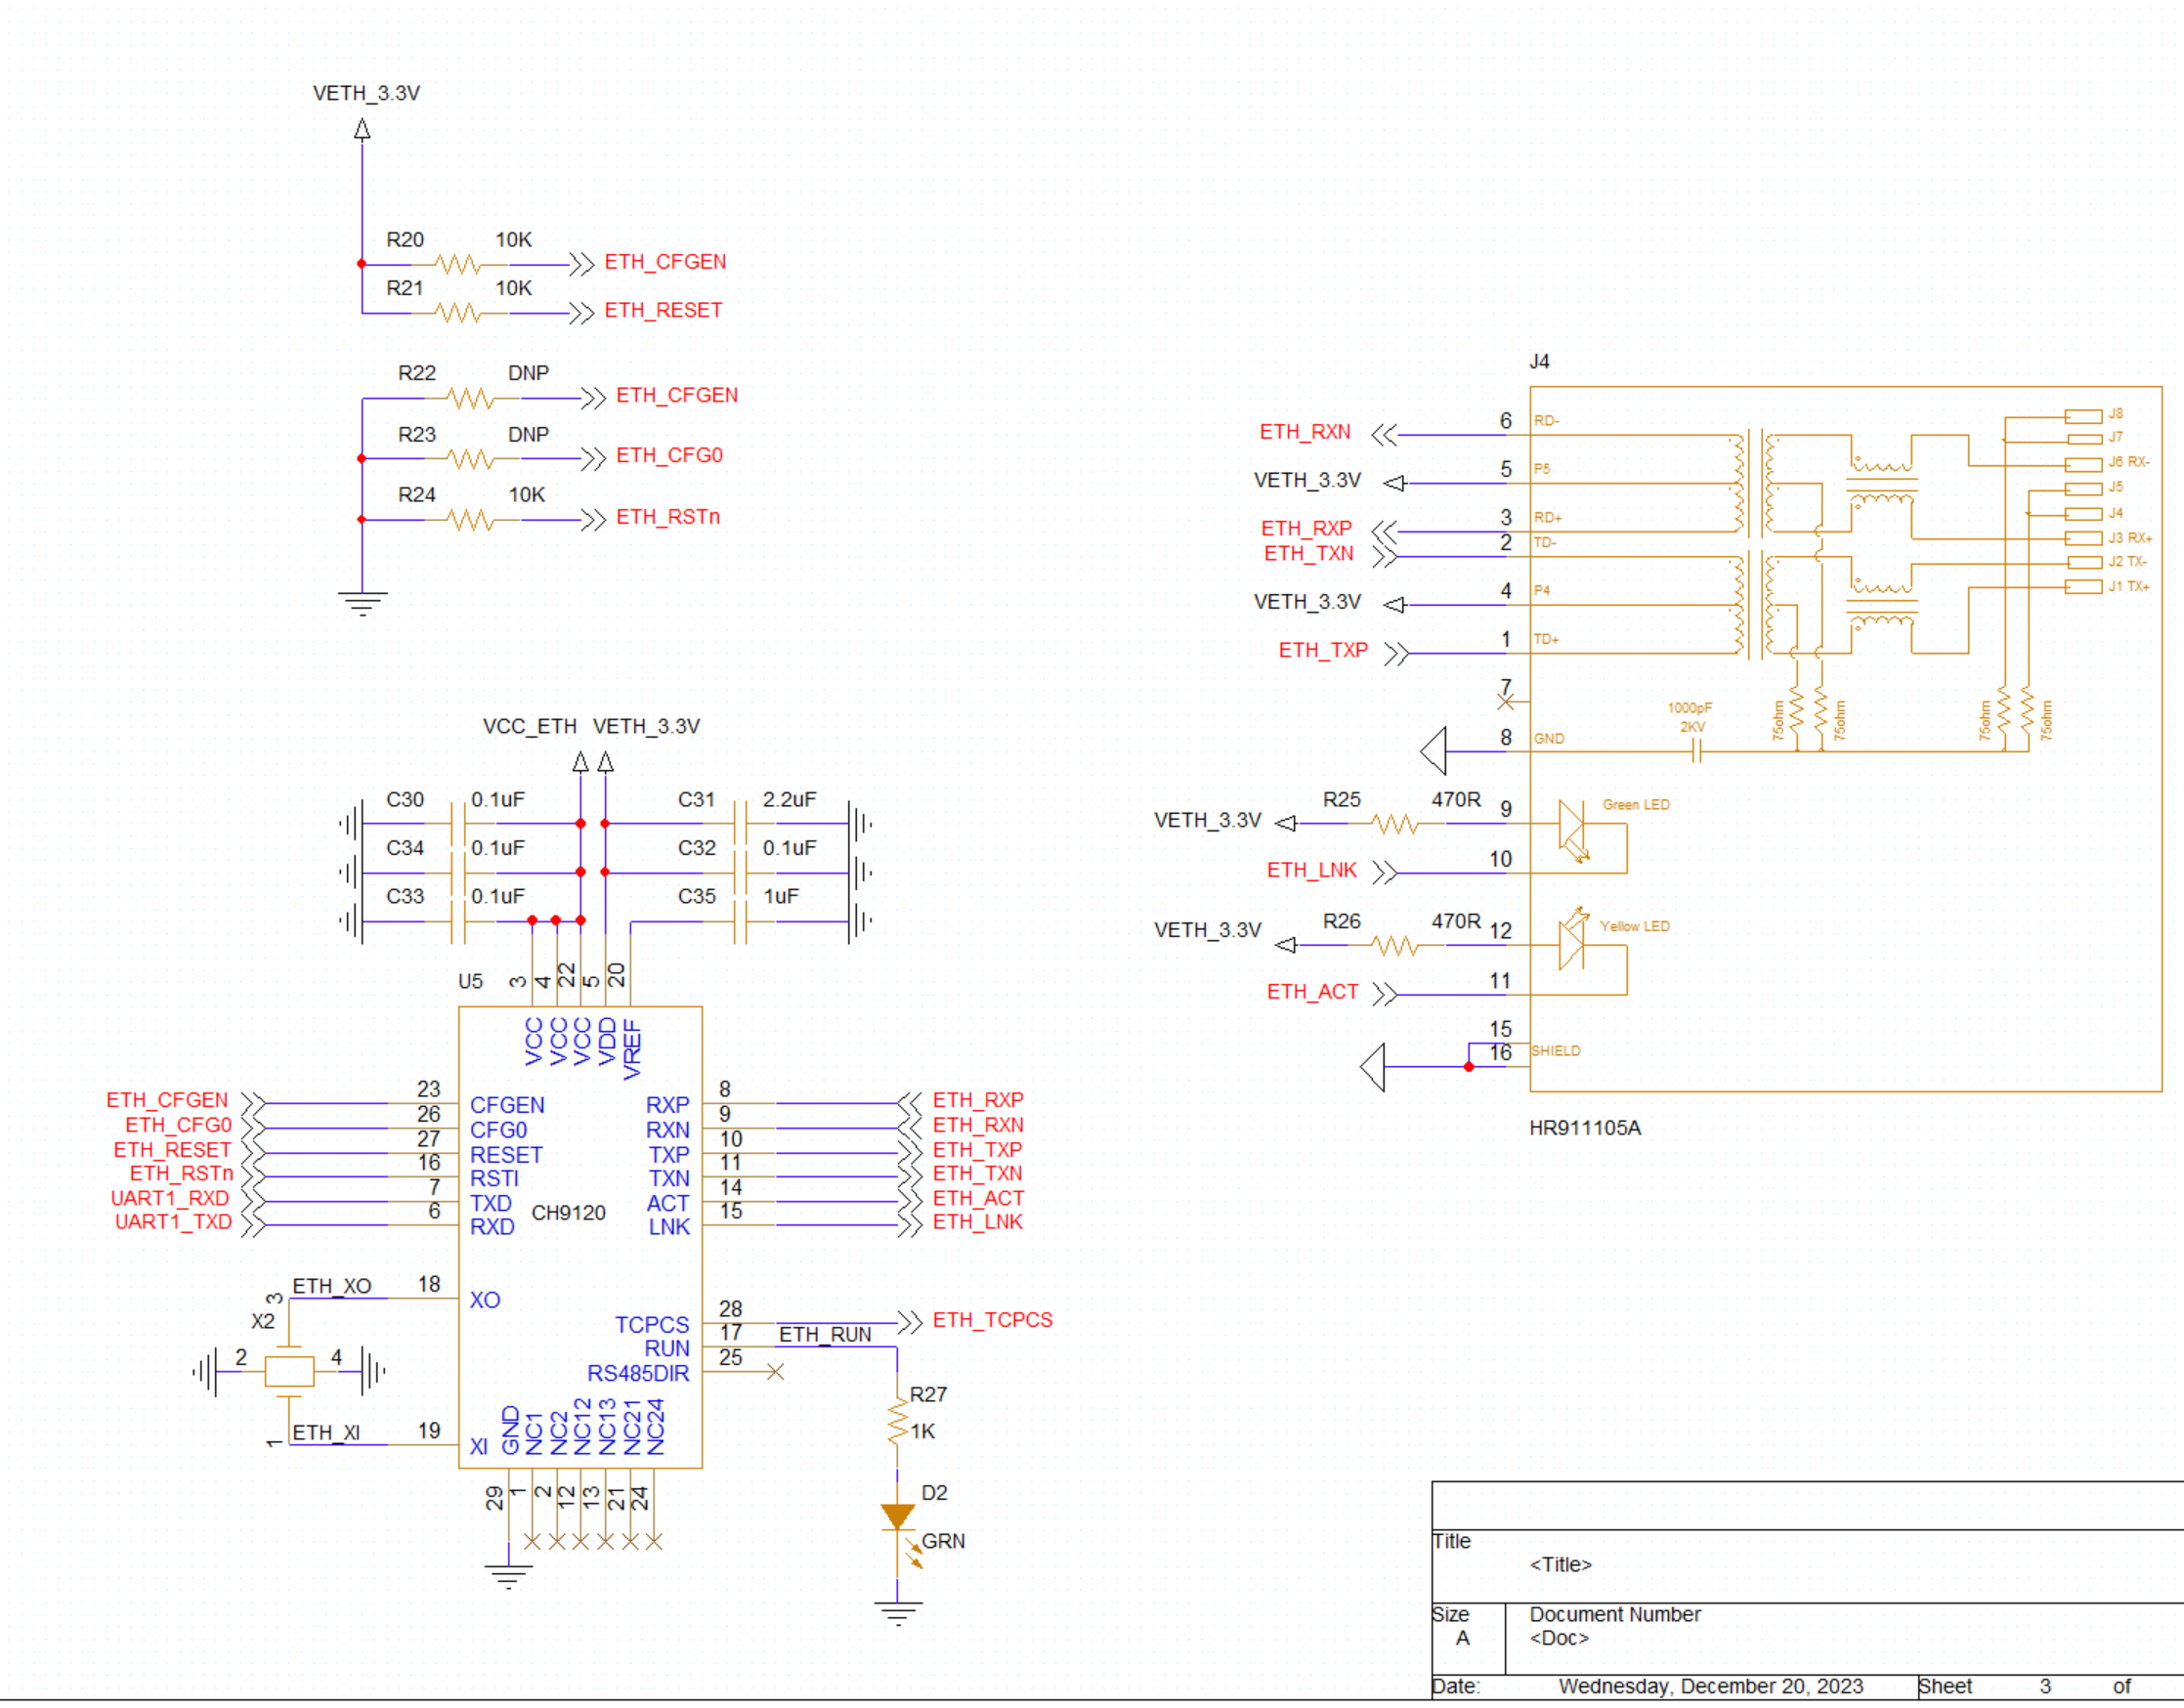This screenshot has height=1708, width=2184.
Task: Click ETH_CFG0 label next to R23
Action: 669,455
